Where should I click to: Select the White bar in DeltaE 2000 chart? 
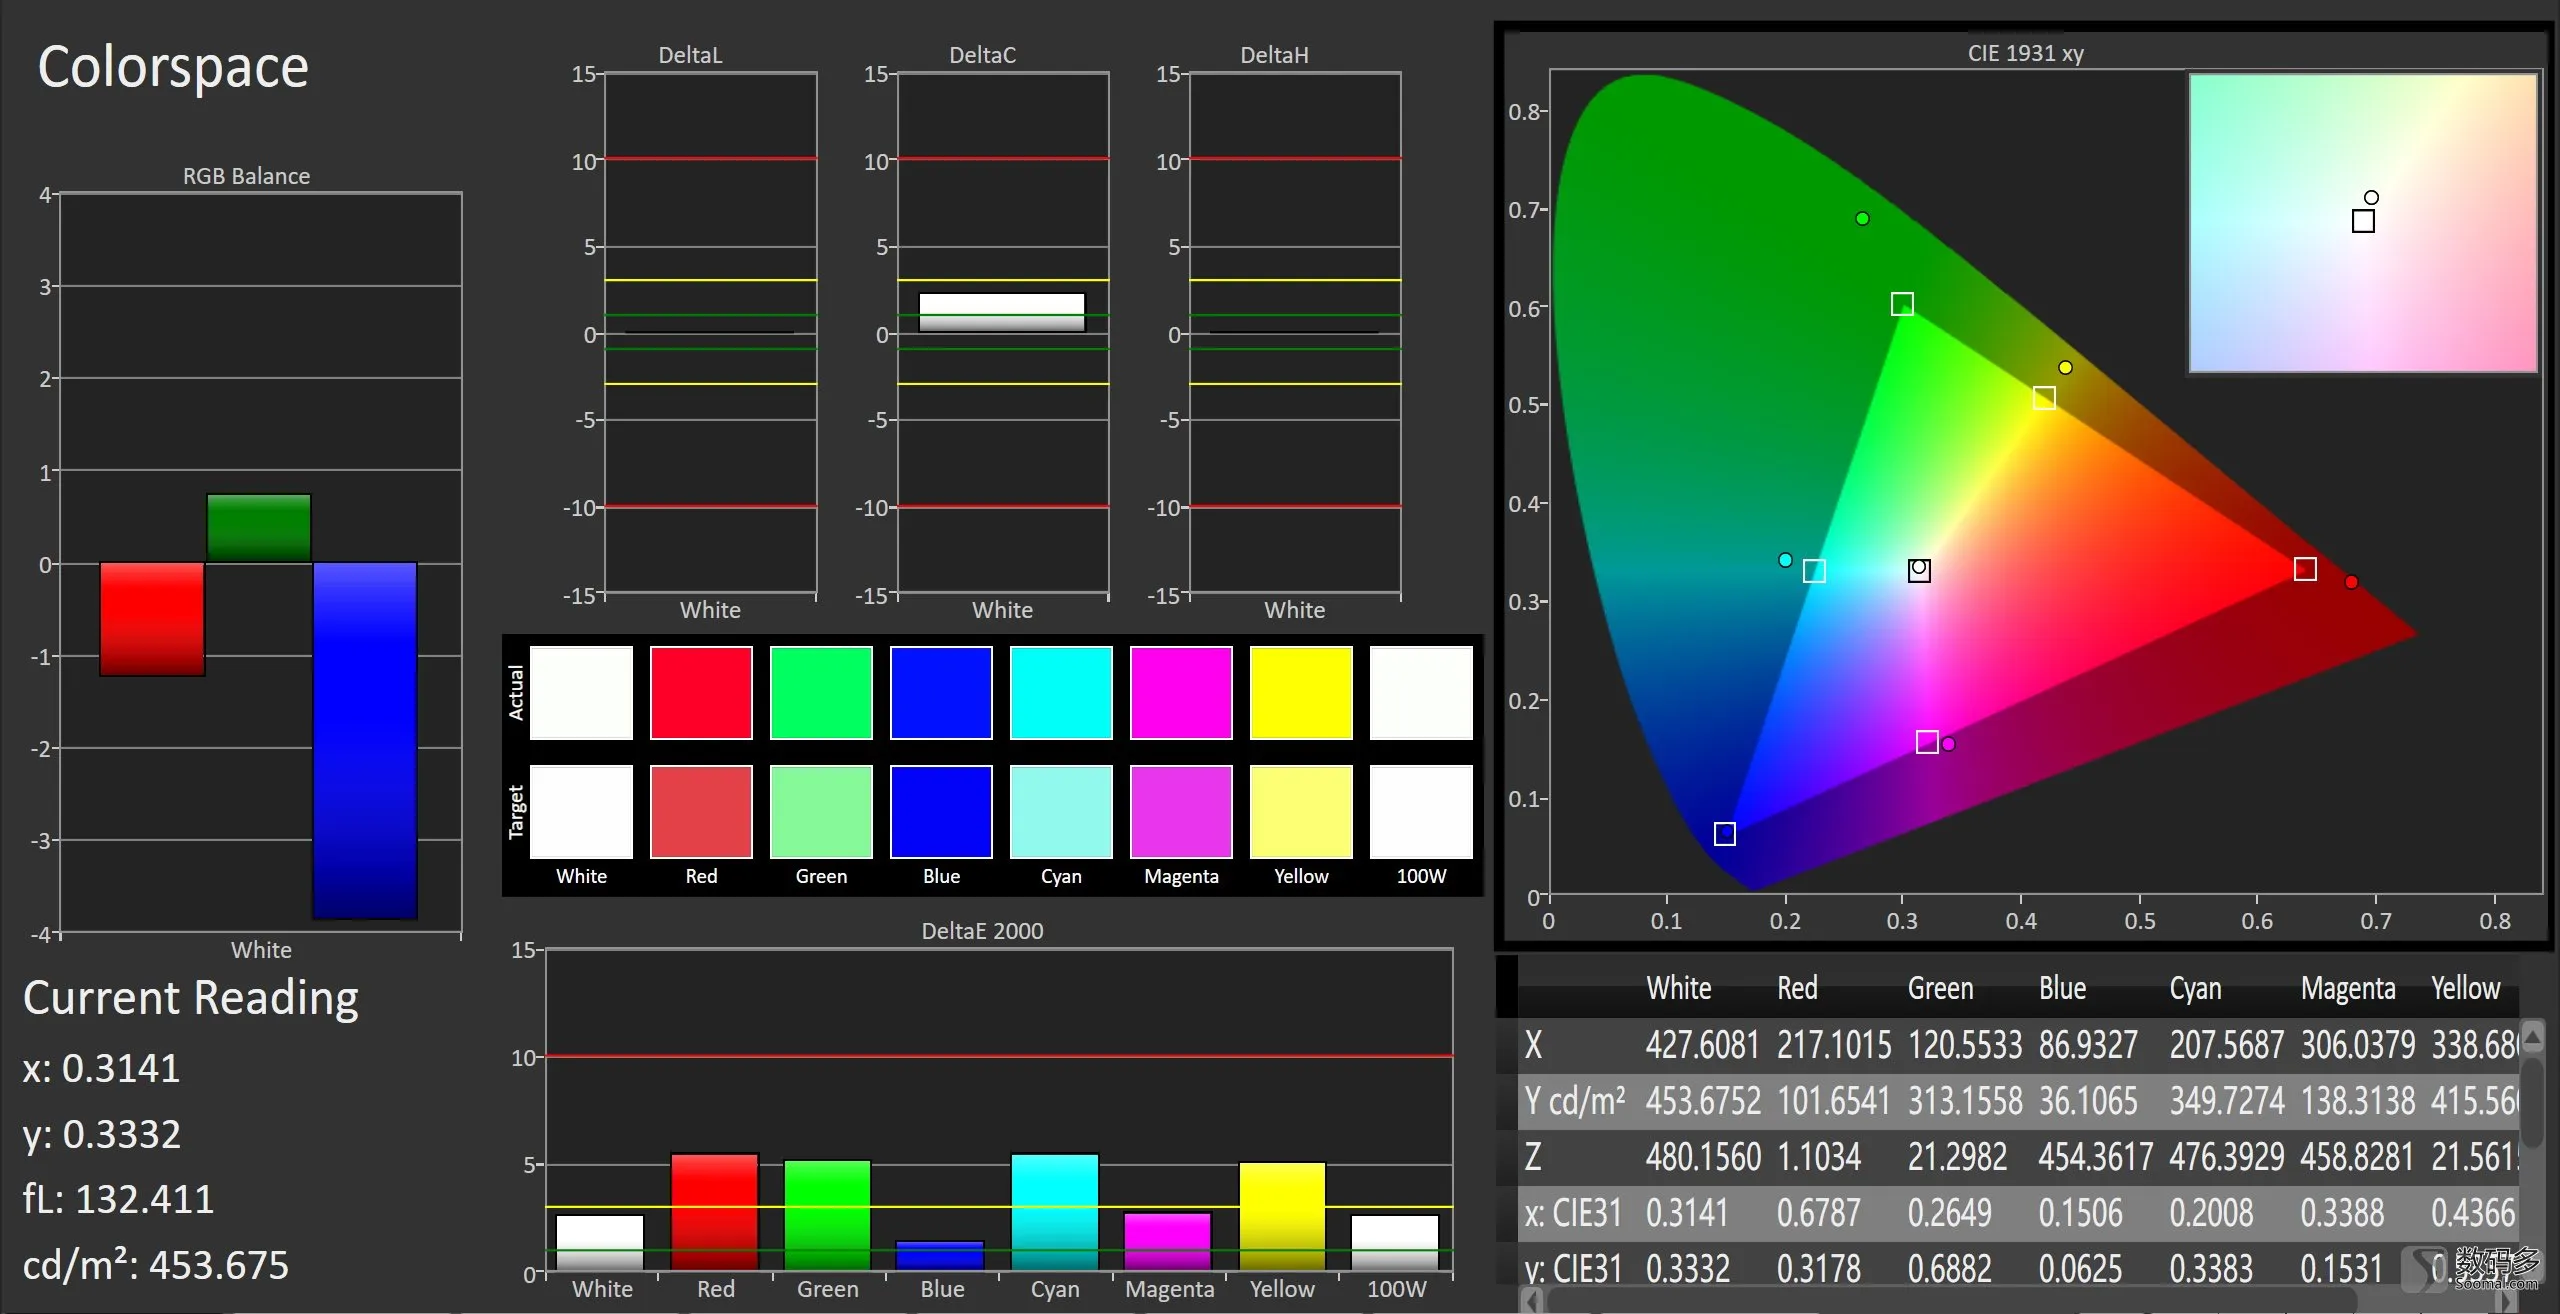click(x=600, y=1243)
